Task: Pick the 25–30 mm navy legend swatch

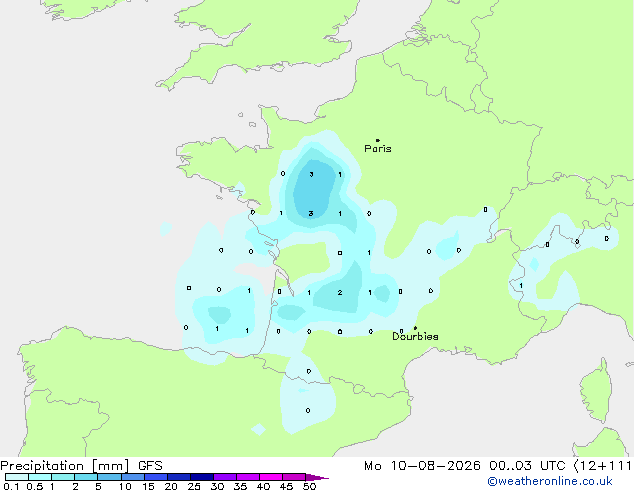Action: (x=202, y=477)
